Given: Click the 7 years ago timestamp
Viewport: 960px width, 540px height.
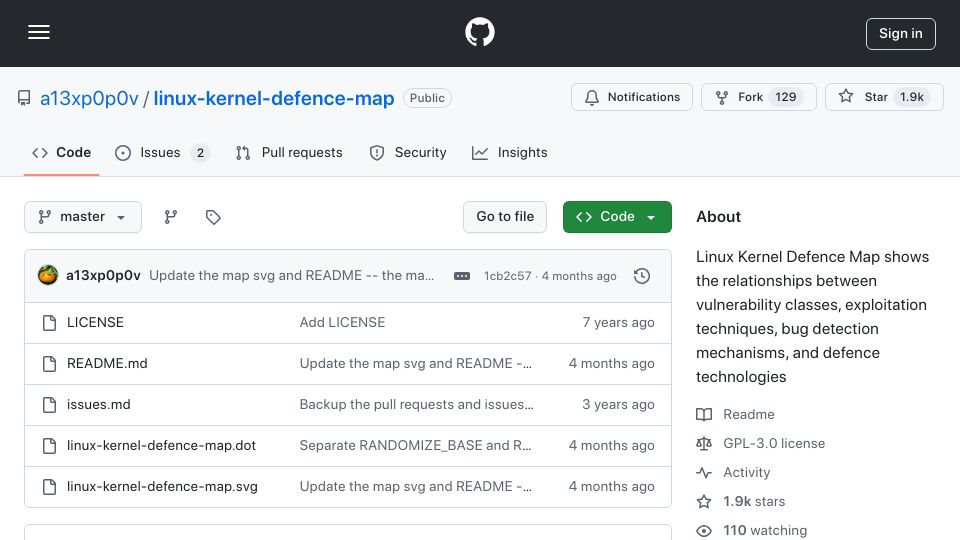Looking at the screenshot, I should pyautogui.click(x=618, y=323).
